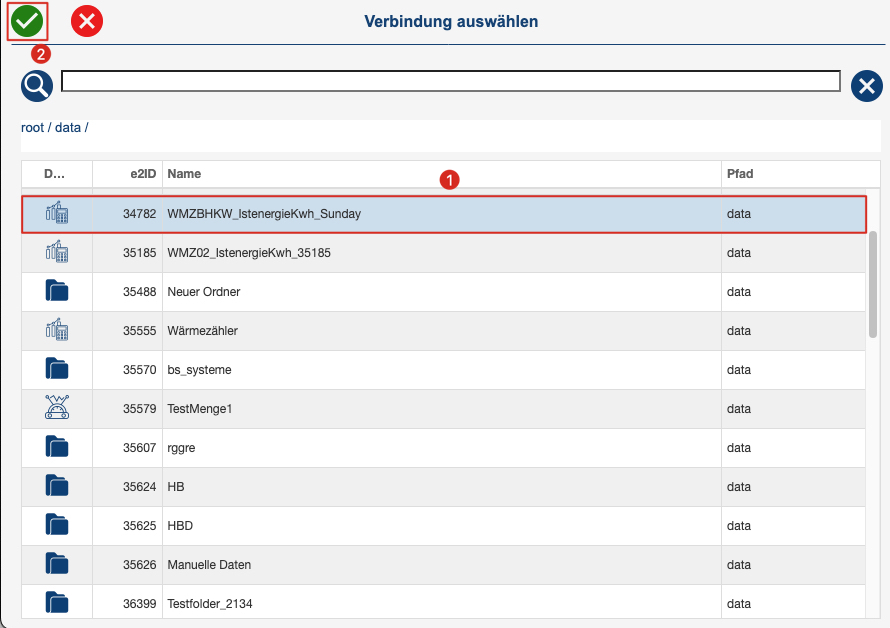Open the HBD folder entry
Image resolution: width=890 pixels, height=628 pixels.
point(443,526)
